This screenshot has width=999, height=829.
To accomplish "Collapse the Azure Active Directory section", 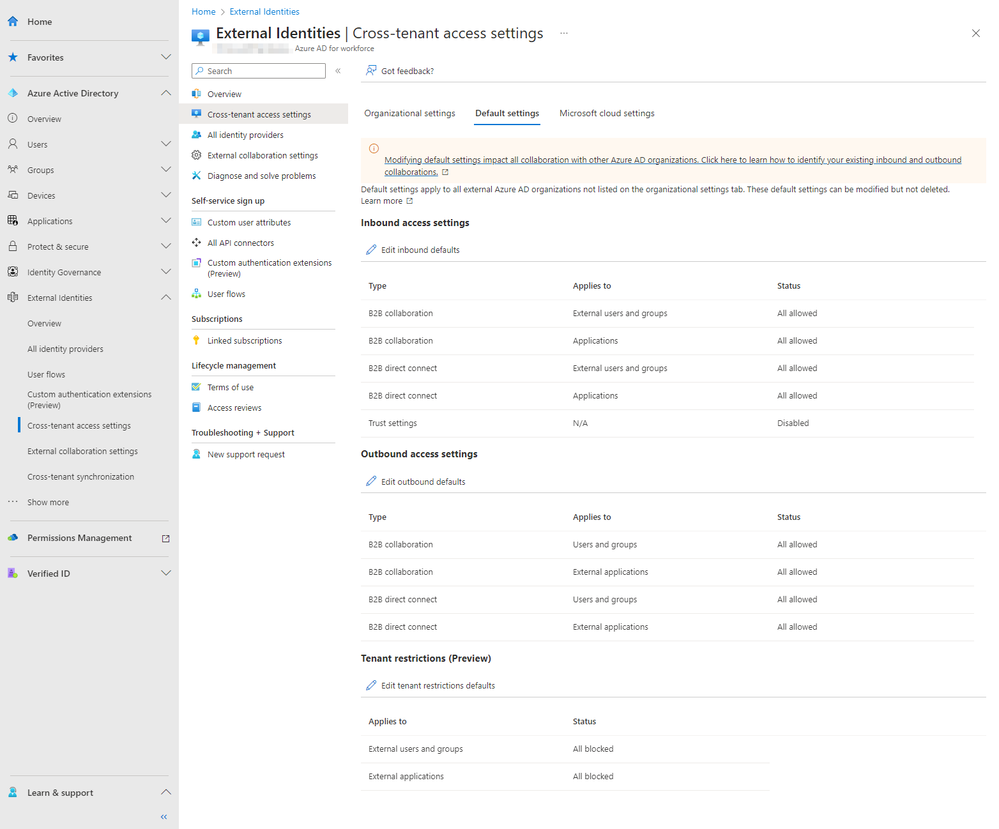I will (166, 93).
